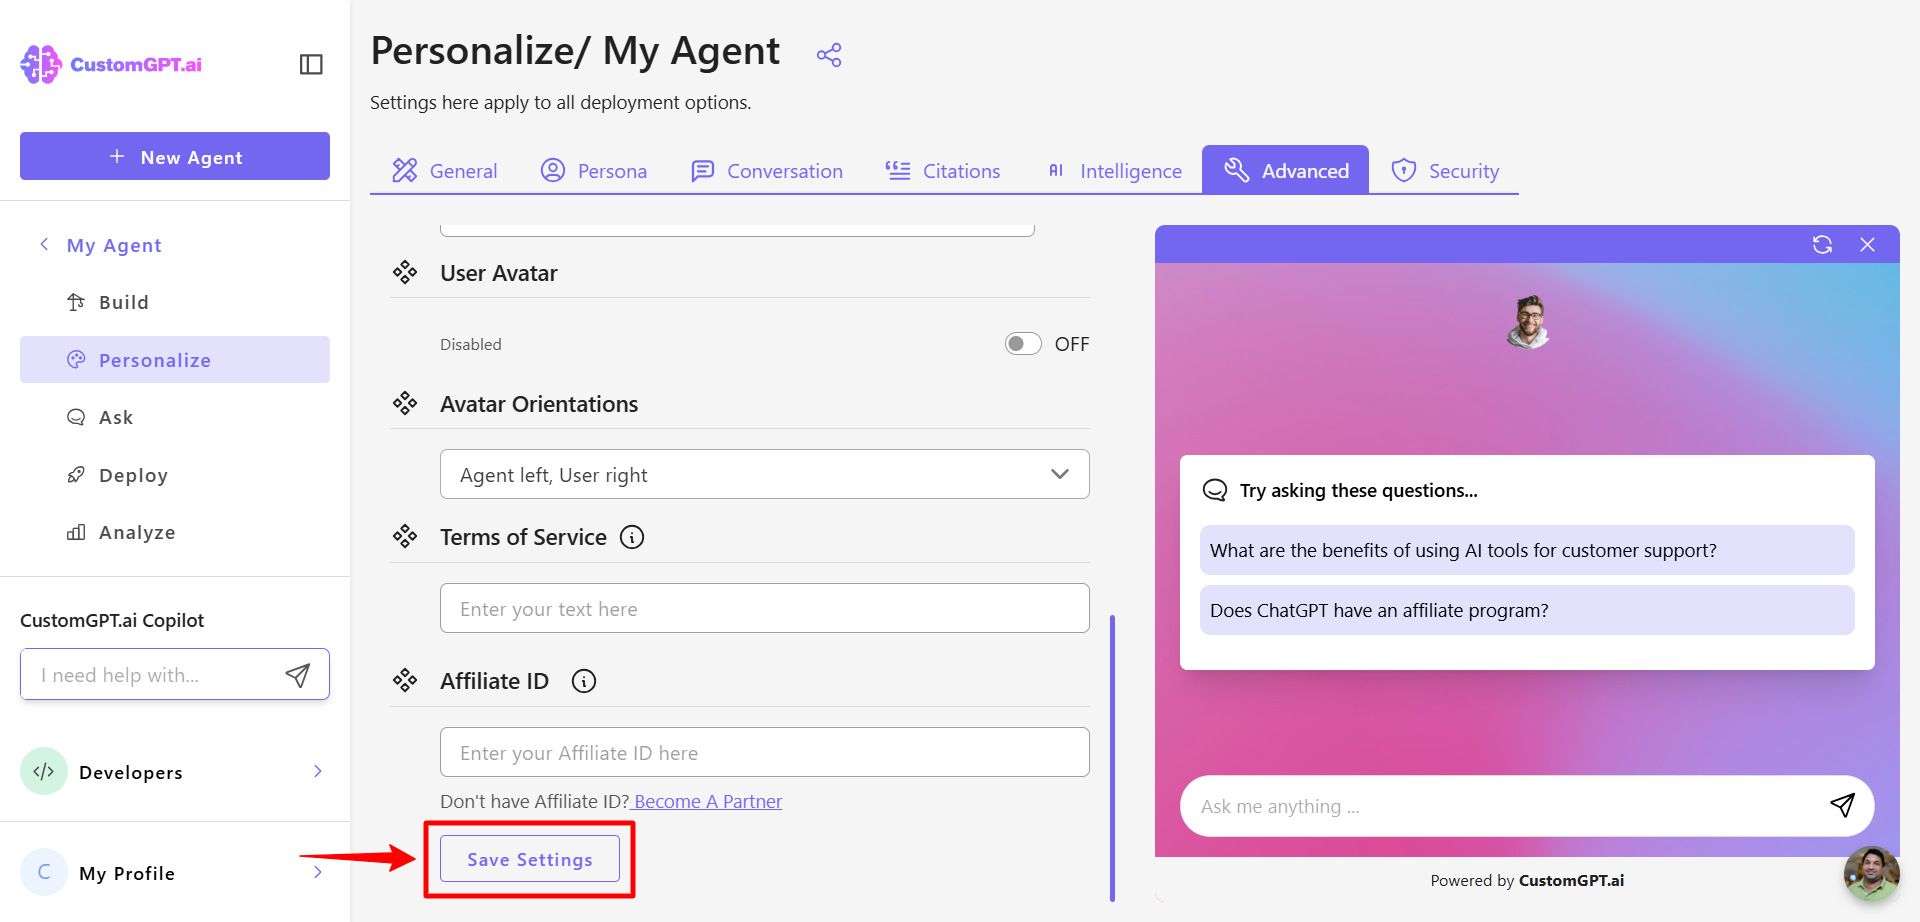This screenshot has height=922, width=1920.
Task: Open Analyze in the sidebar
Action: (175, 532)
